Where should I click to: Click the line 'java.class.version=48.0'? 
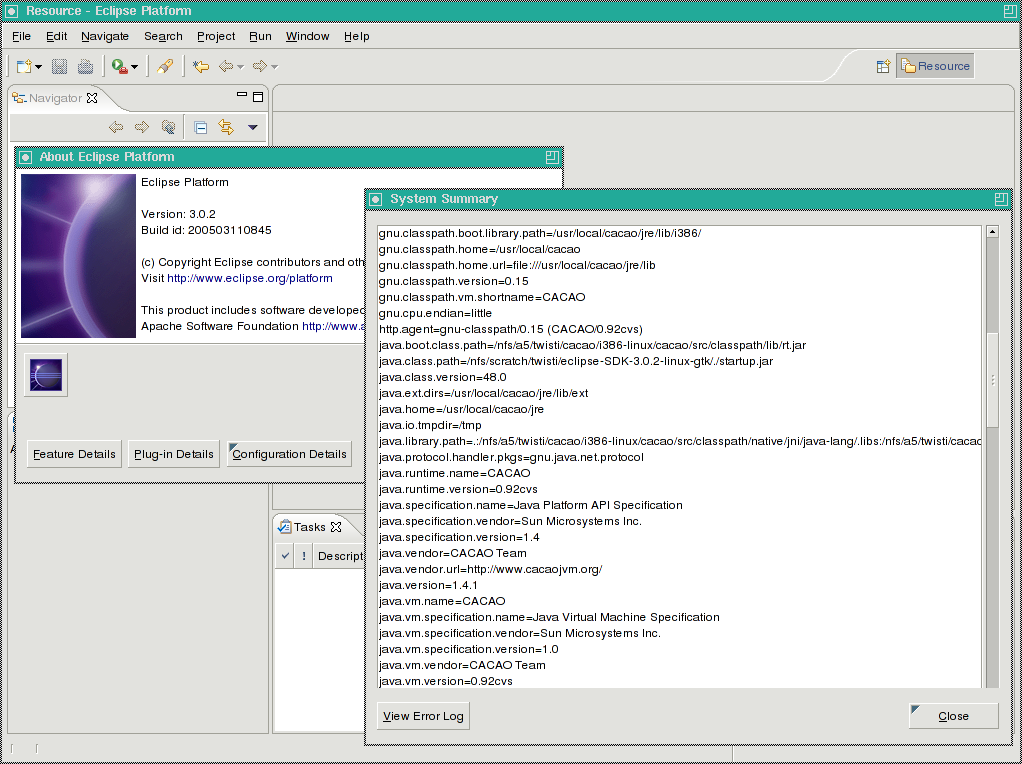(x=443, y=377)
